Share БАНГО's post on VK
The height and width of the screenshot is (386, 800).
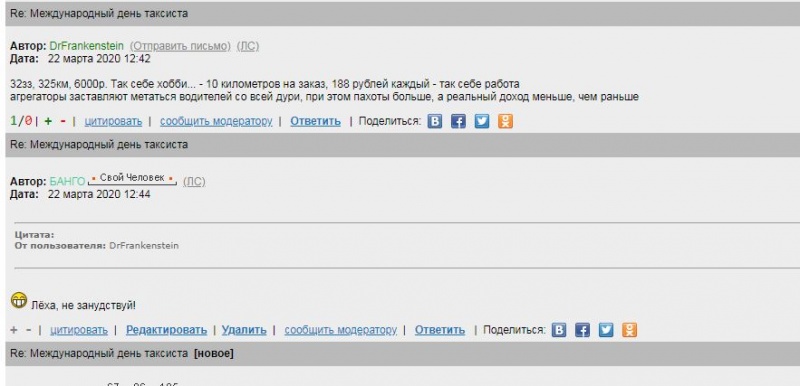(559, 330)
